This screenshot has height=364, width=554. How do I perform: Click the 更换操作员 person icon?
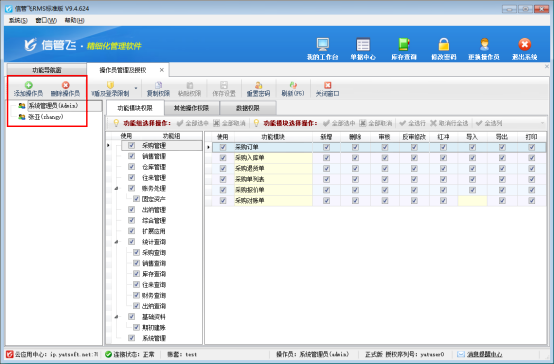[484, 45]
